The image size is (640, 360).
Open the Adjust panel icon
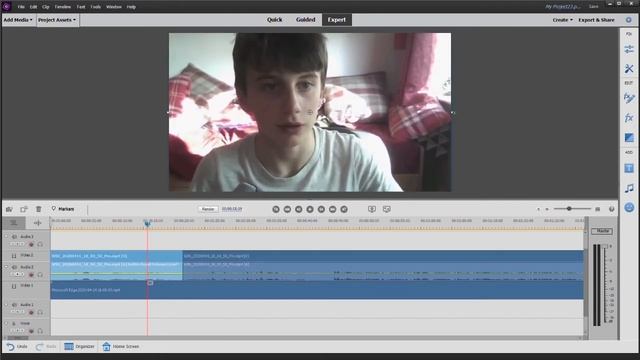coord(629,49)
